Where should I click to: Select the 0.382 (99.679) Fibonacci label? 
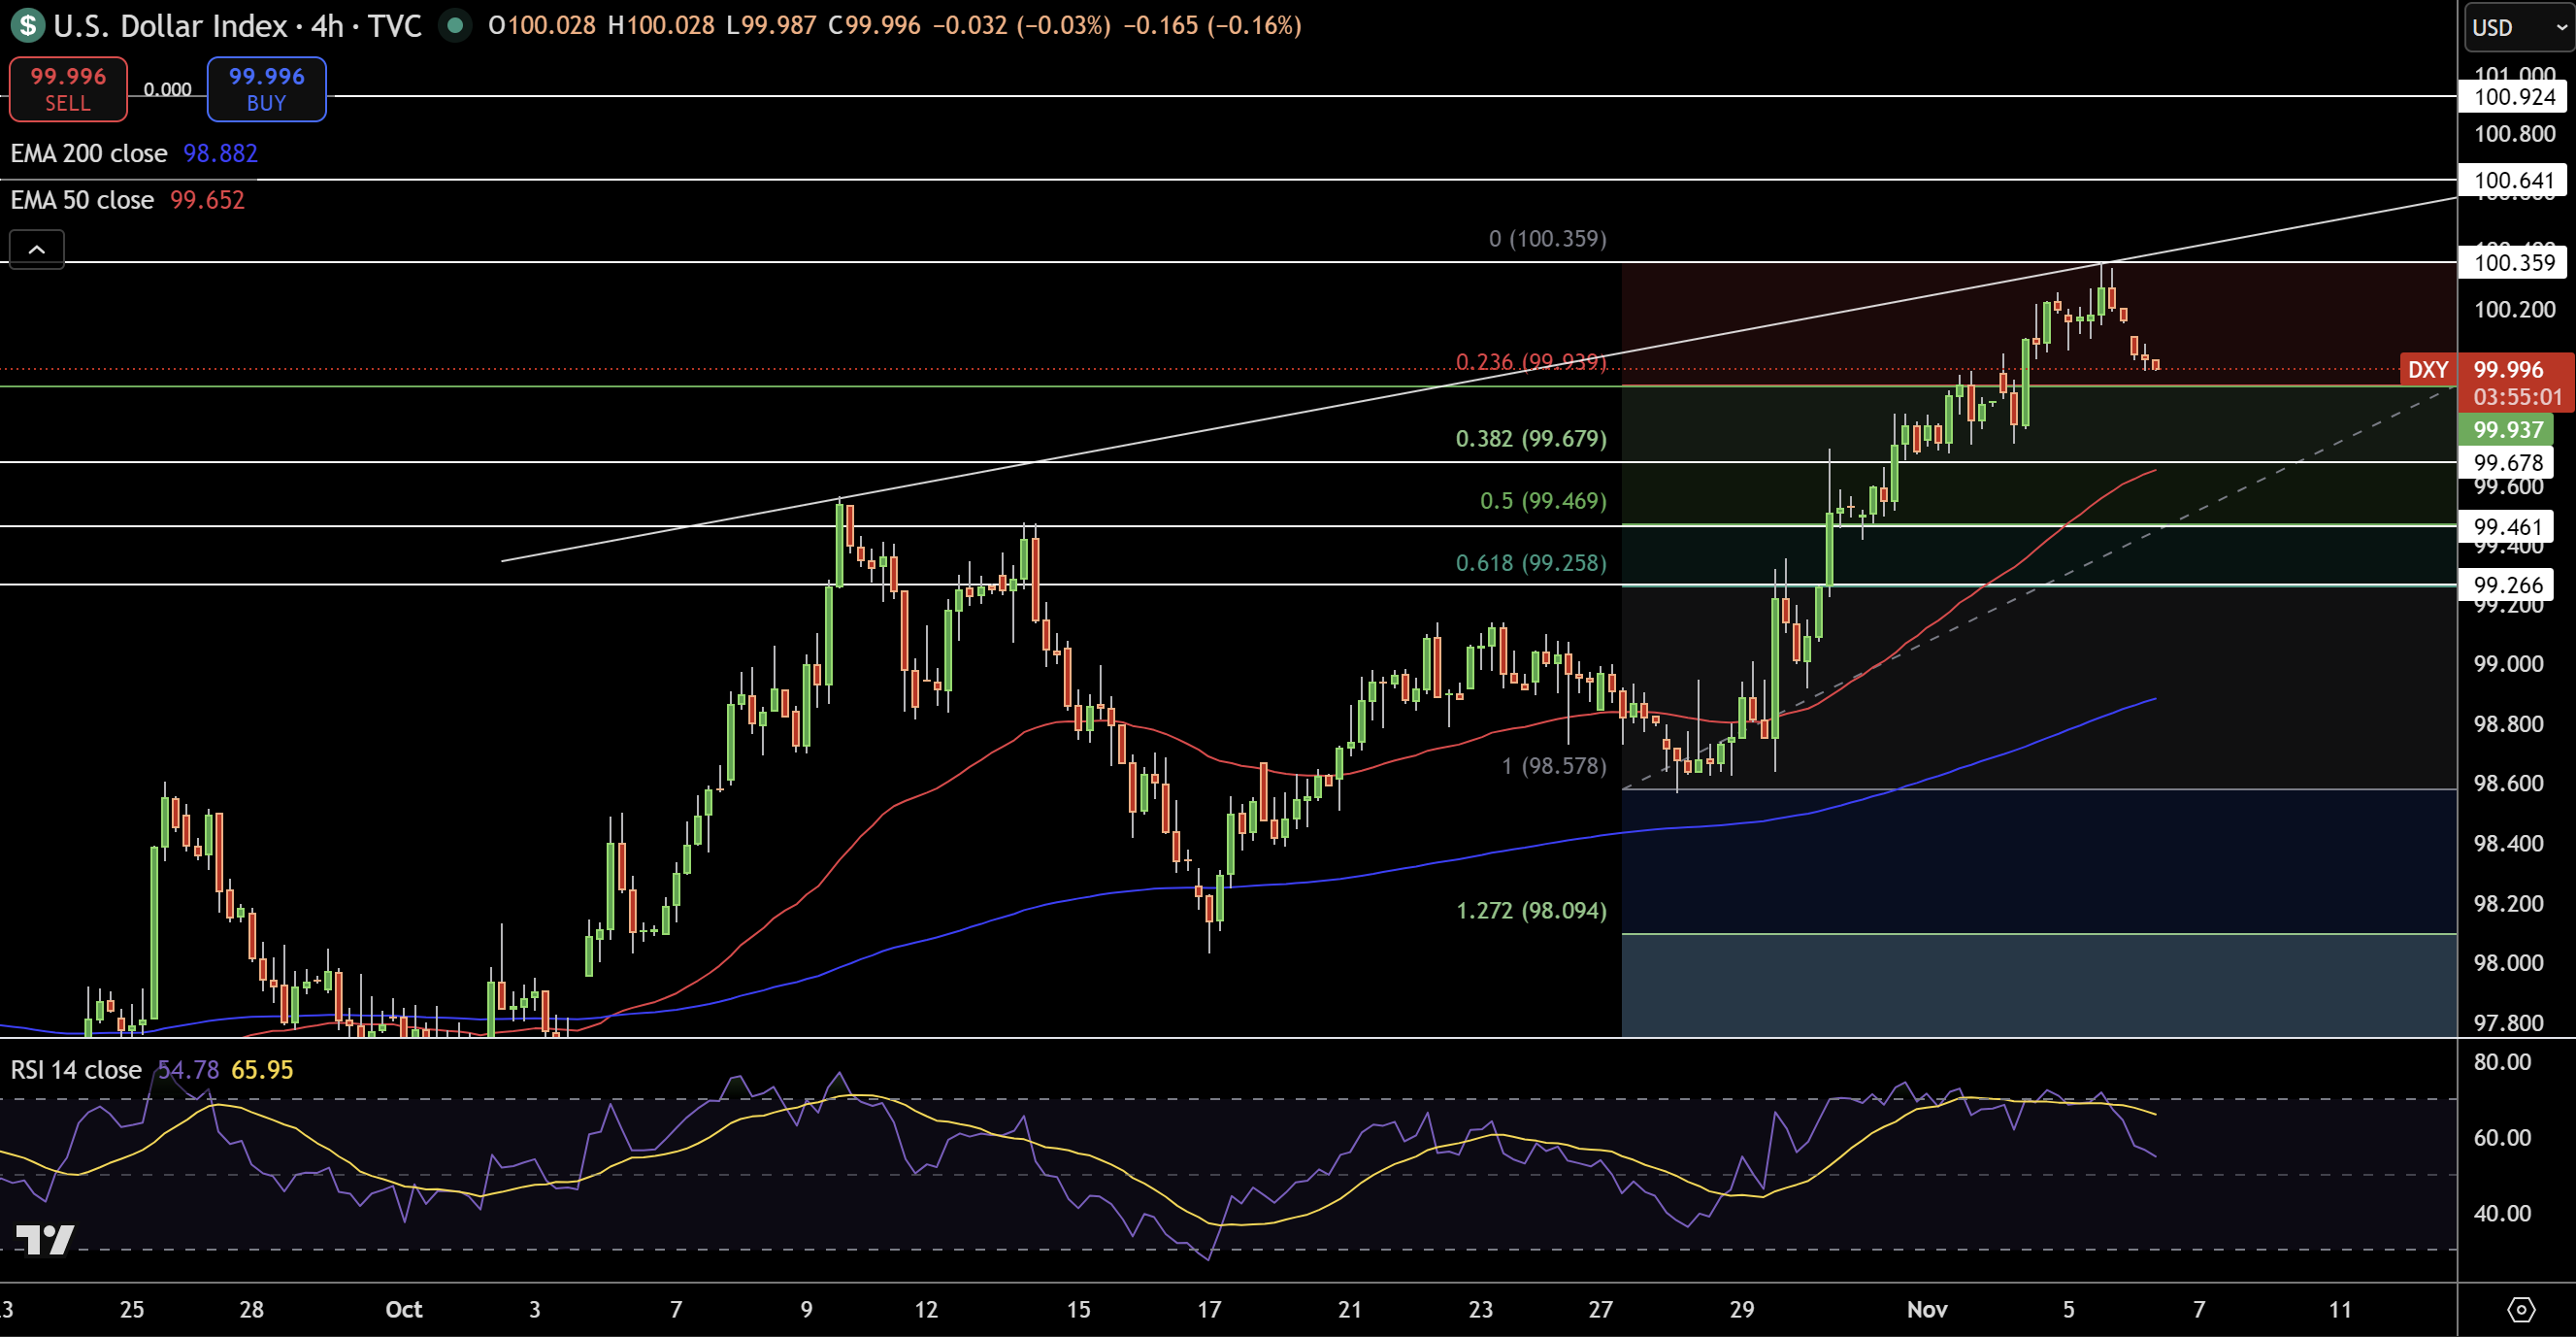[x=1531, y=438]
